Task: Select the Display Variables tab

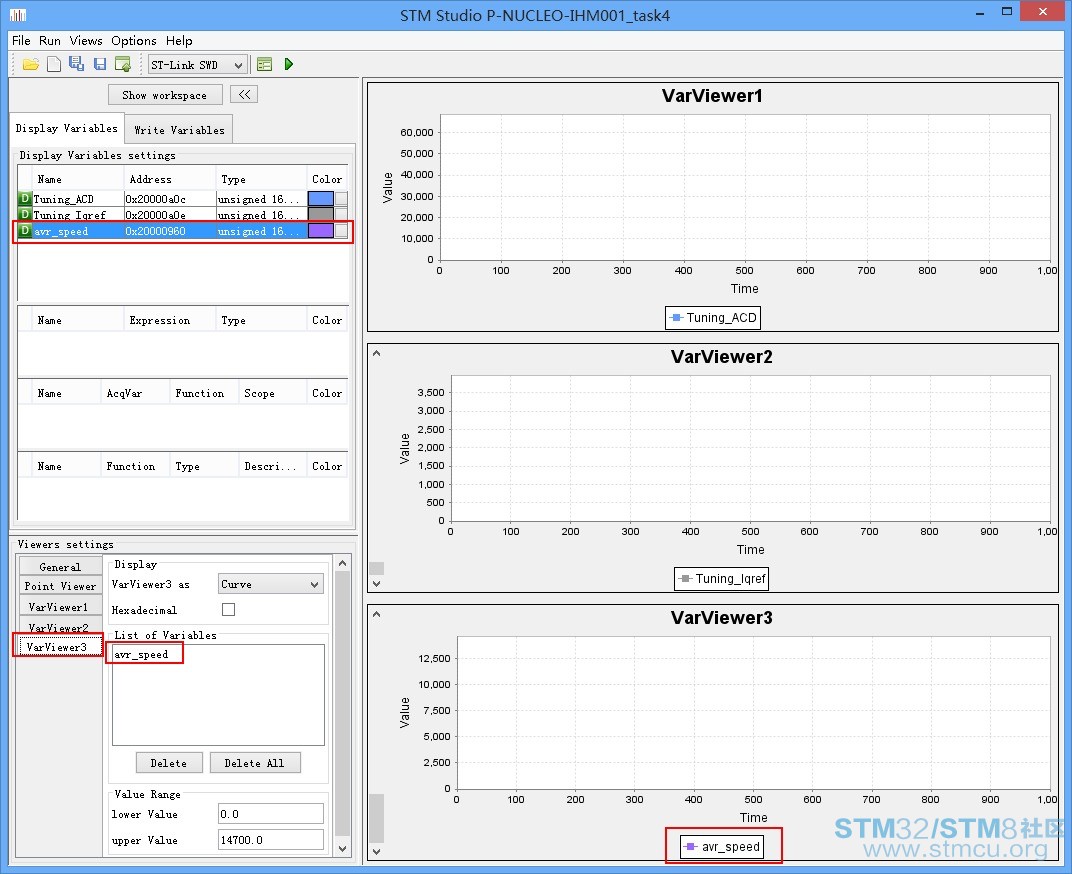Action: pyautogui.click(x=67, y=128)
